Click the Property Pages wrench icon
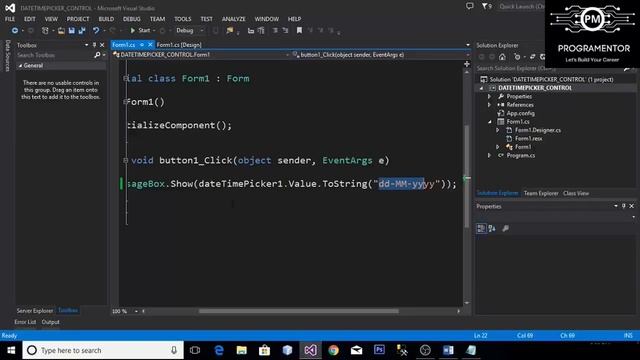The height and width of the screenshot is (360, 640). pyautogui.click(x=505, y=229)
